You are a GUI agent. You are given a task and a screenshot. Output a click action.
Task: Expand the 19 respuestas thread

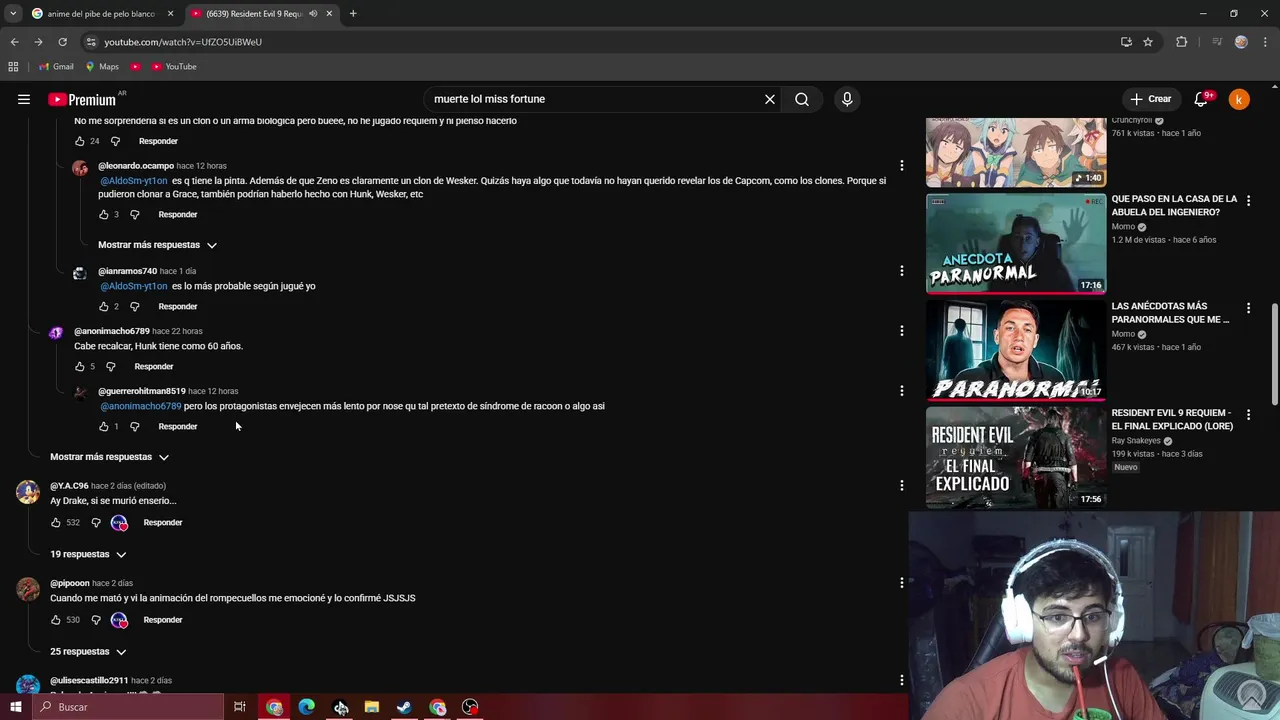(88, 554)
